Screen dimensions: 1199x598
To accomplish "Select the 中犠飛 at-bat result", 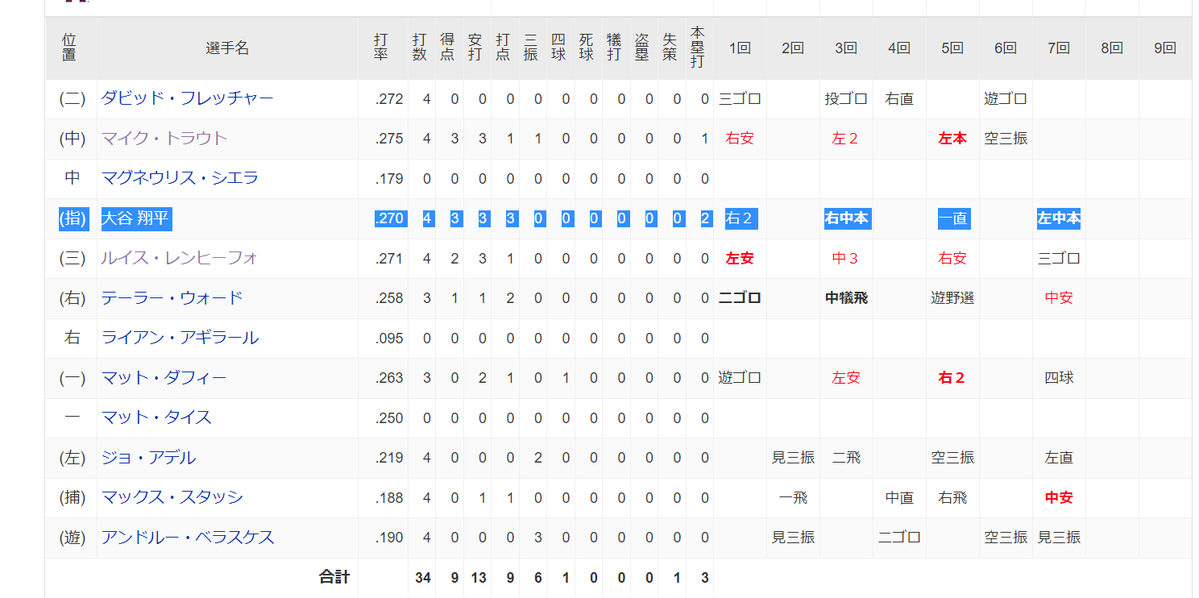I will [x=846, y=298].
